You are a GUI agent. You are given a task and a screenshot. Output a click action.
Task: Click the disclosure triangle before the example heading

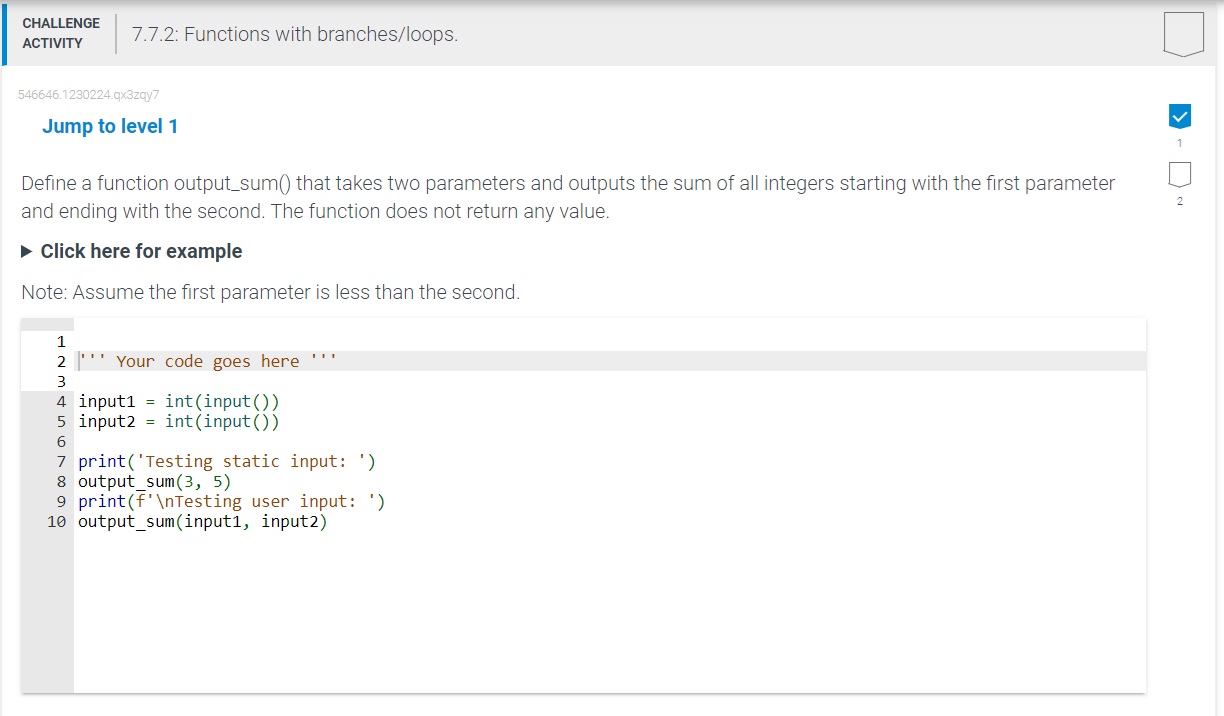[x=25, y=251]
